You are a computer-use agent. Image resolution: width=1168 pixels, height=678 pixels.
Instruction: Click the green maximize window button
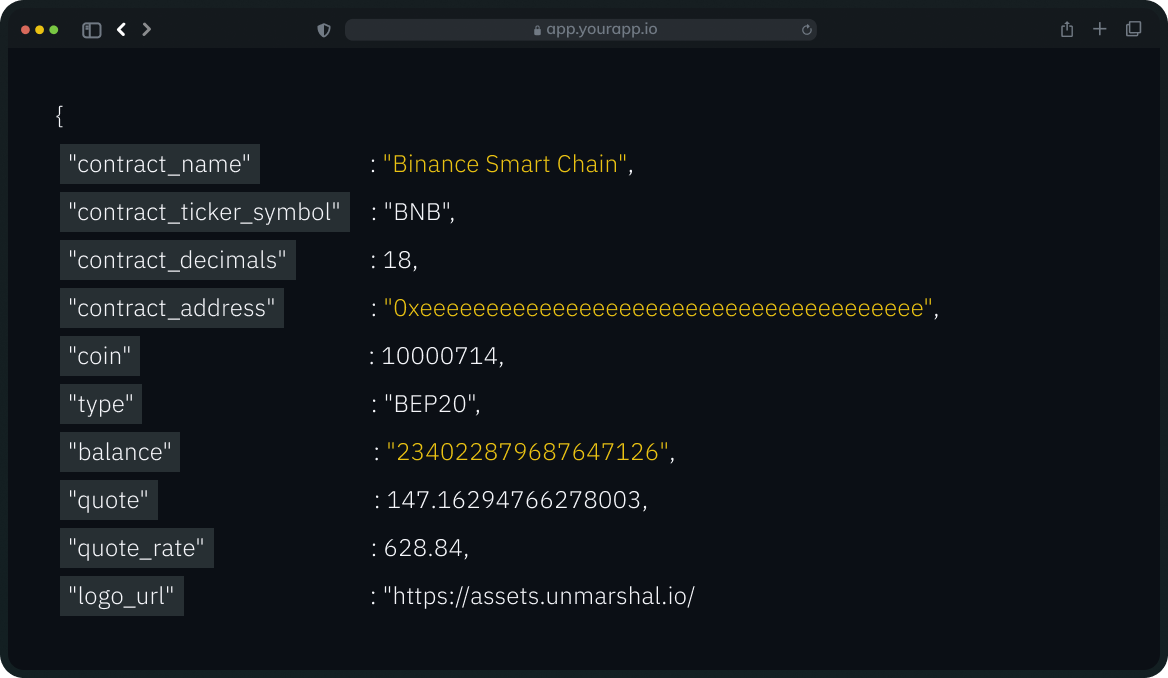(x=54, y=30)
